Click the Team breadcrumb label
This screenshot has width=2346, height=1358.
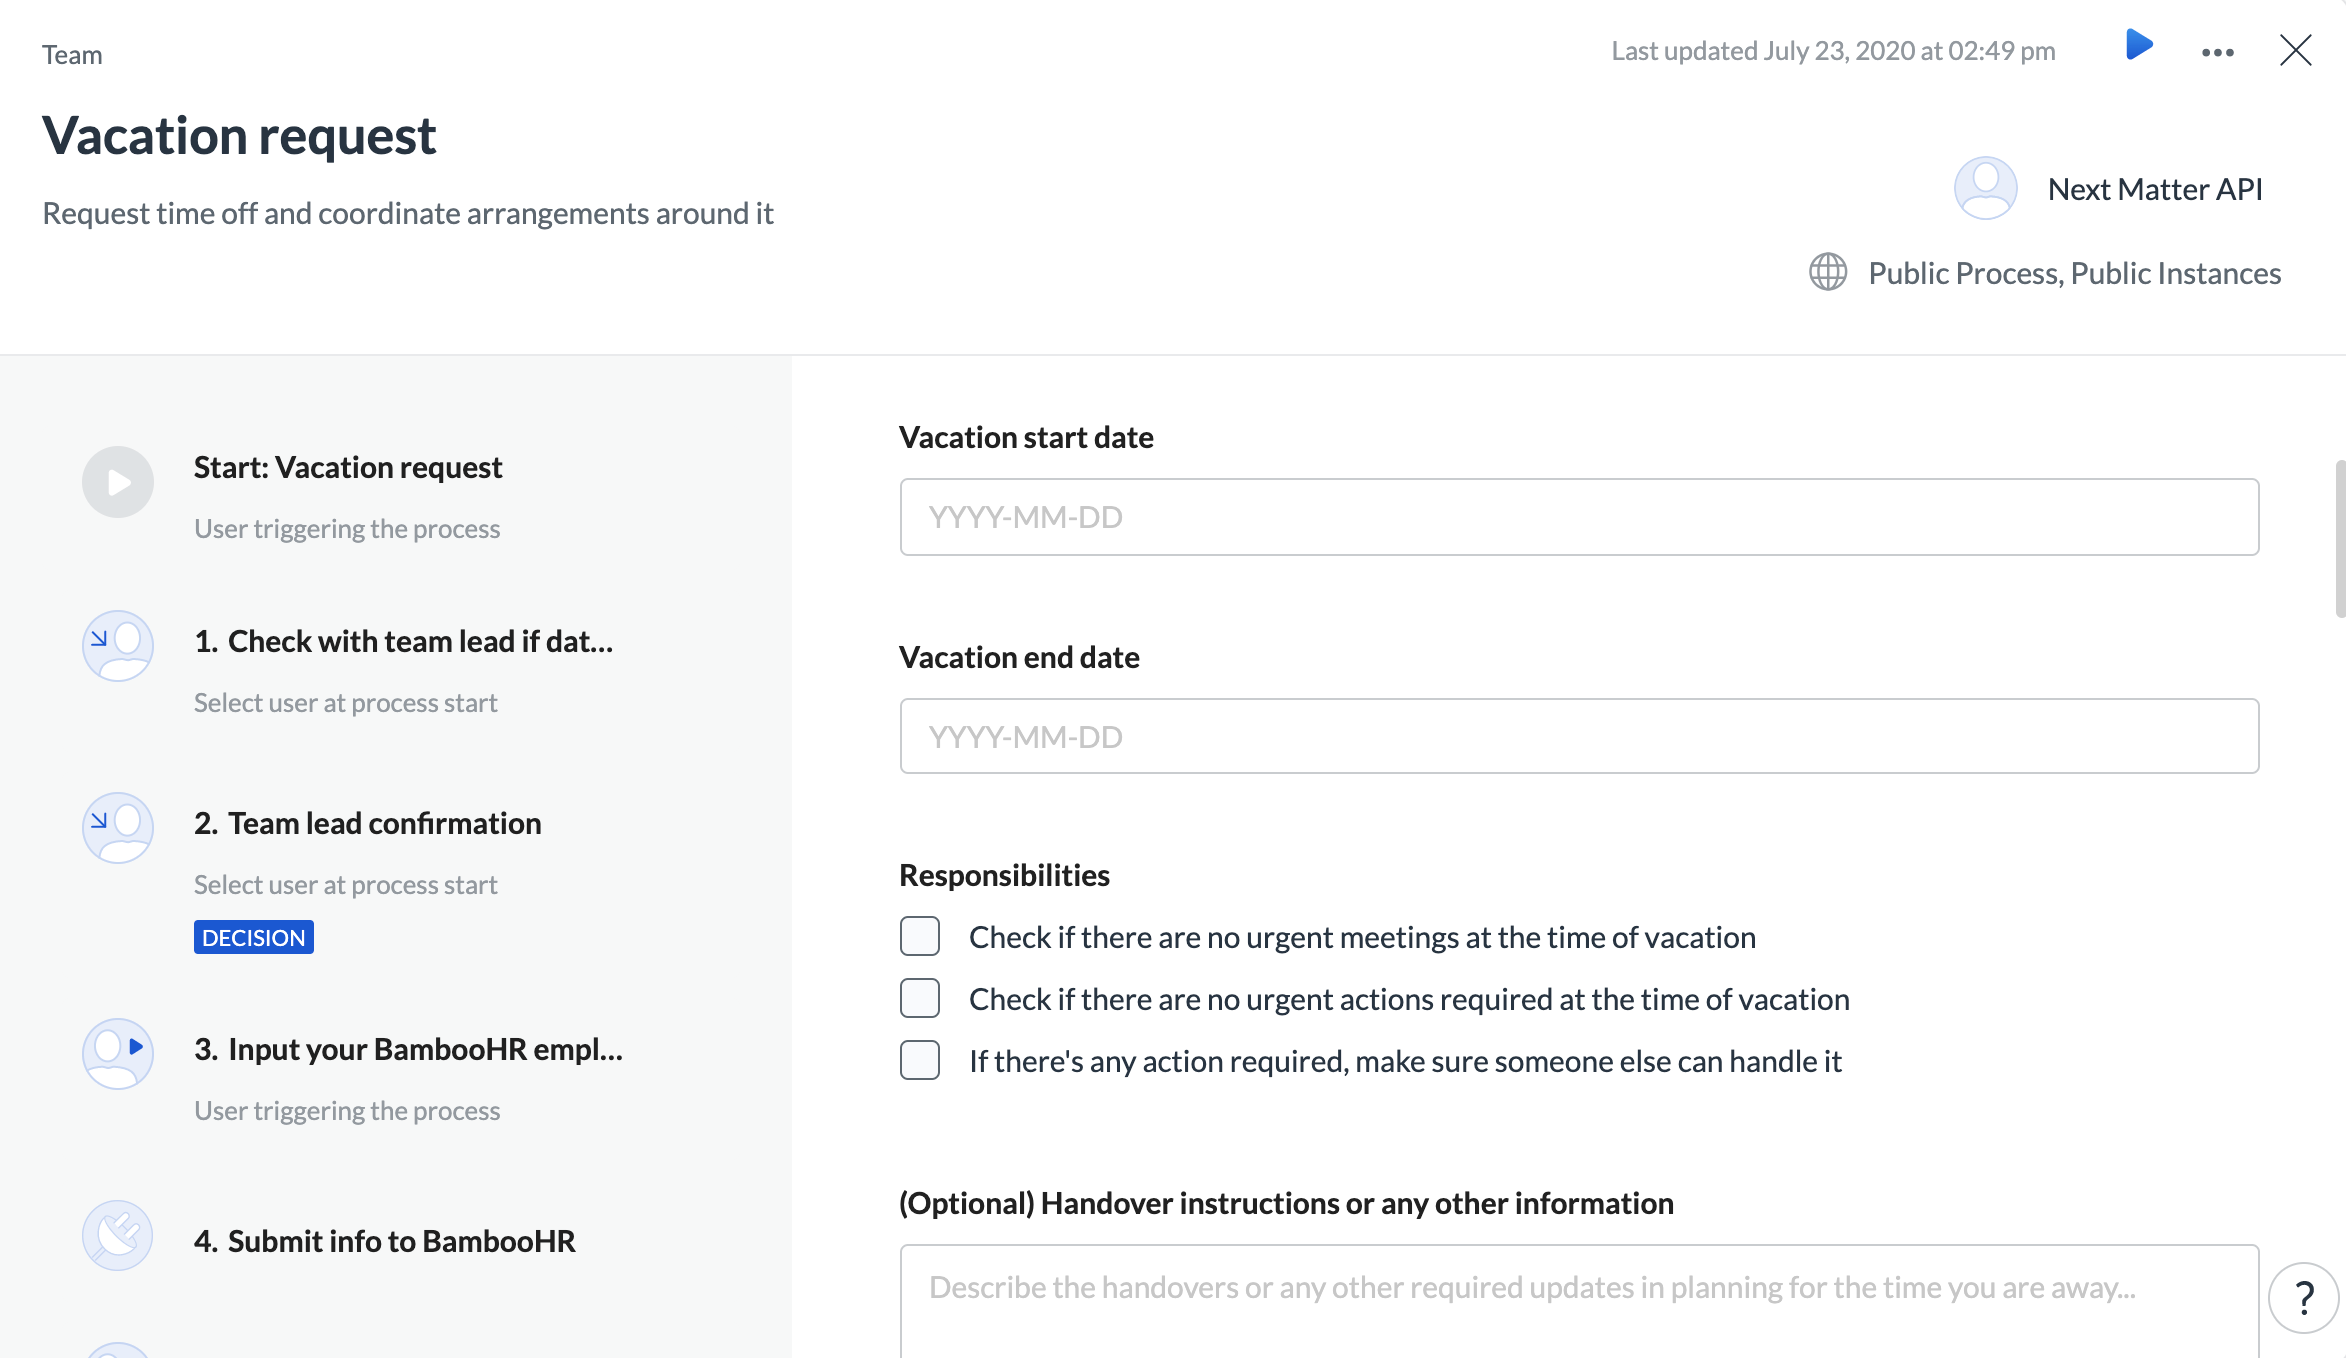(72, 55)
